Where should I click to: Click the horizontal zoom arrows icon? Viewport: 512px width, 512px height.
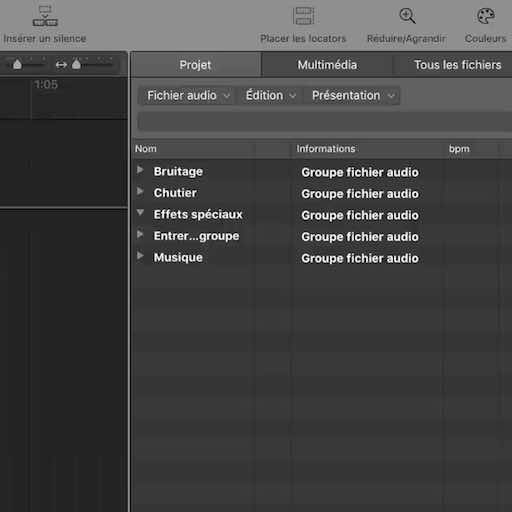pos(61,65)
